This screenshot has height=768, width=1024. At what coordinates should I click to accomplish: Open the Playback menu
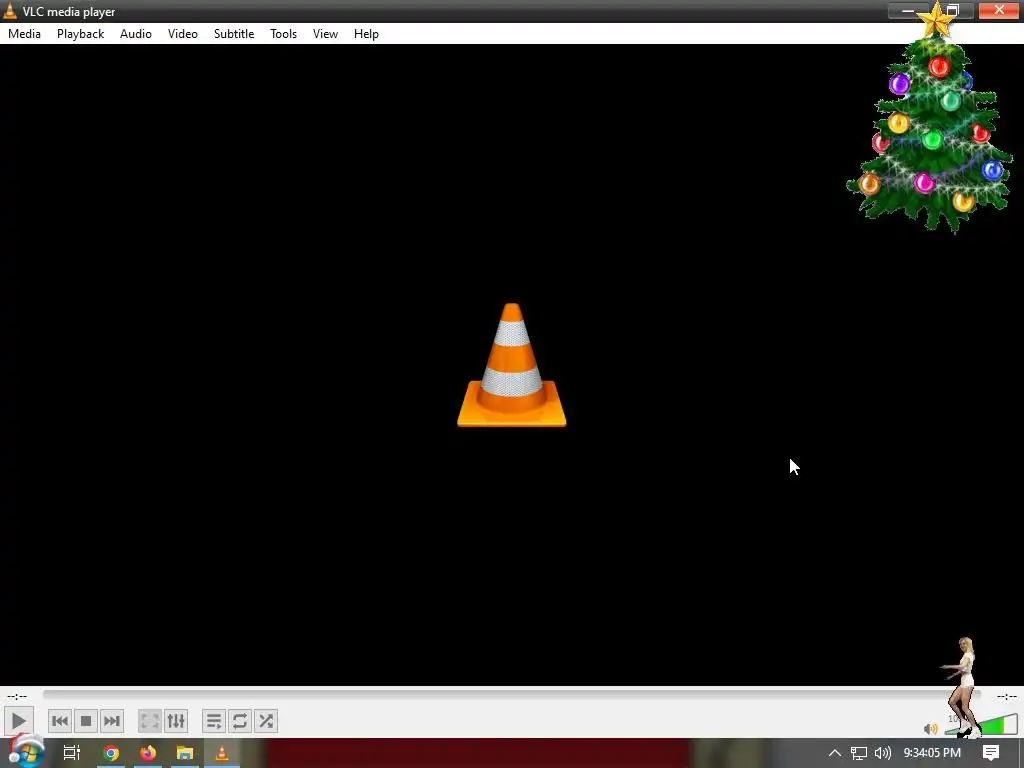pyautogui.click(x=80, y=34)
